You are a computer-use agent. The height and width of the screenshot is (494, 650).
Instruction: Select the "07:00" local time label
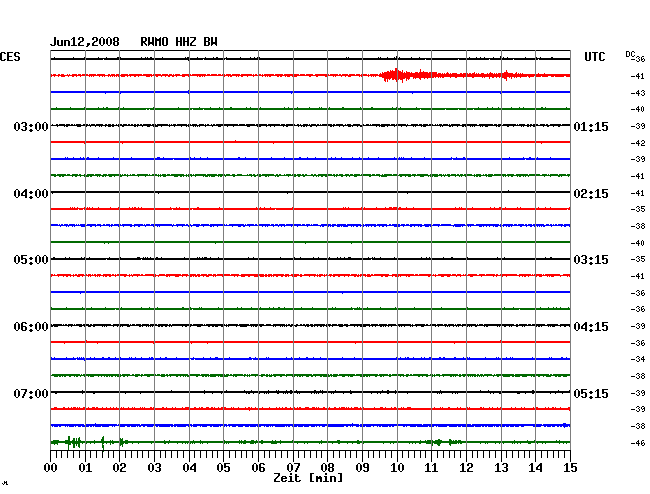tap(31, 393)
